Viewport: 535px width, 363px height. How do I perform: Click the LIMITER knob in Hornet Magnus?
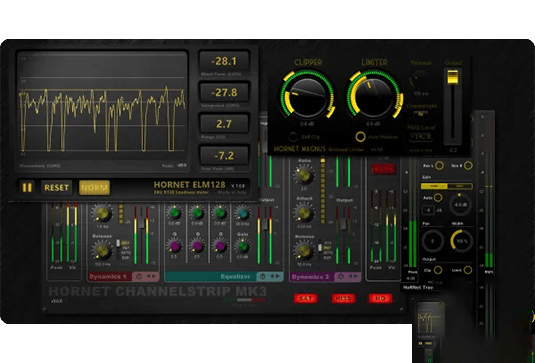coord(374,97)
